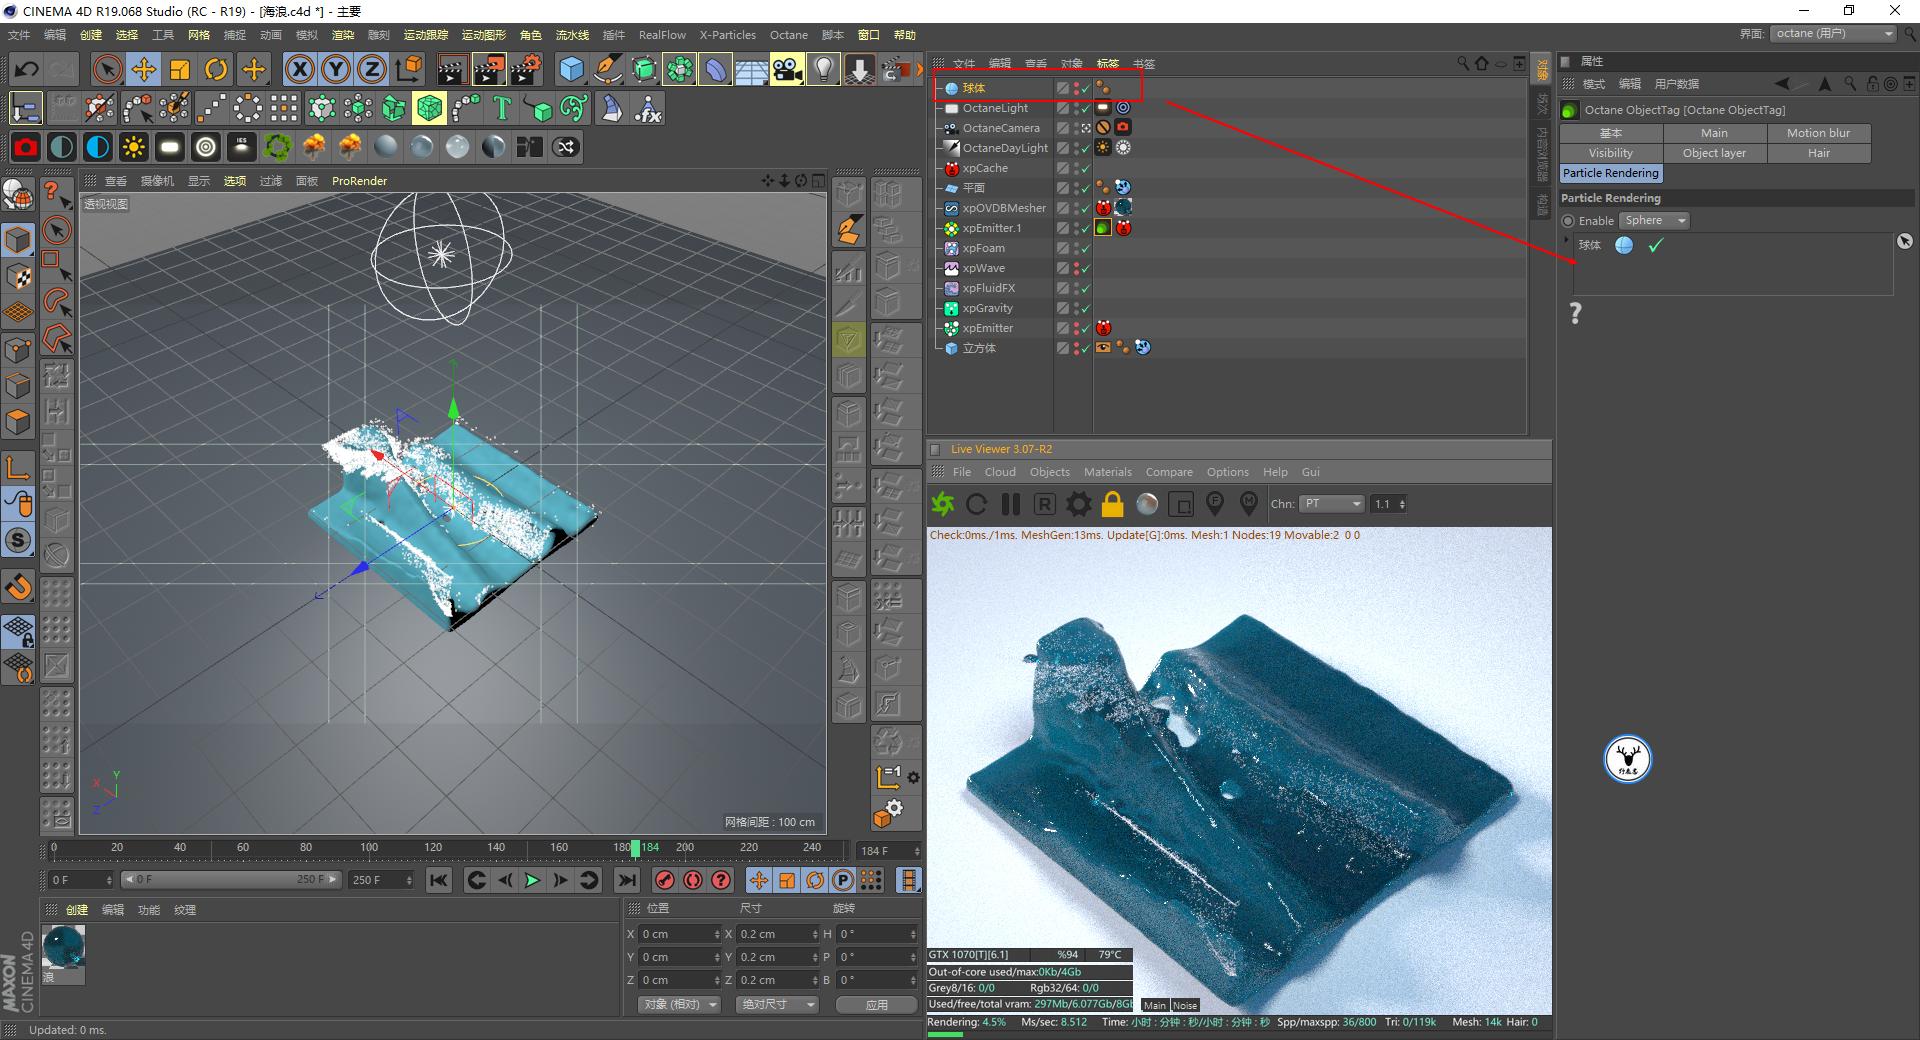Open Live Viewer settings gear icon

click(x=1078, y=504)
